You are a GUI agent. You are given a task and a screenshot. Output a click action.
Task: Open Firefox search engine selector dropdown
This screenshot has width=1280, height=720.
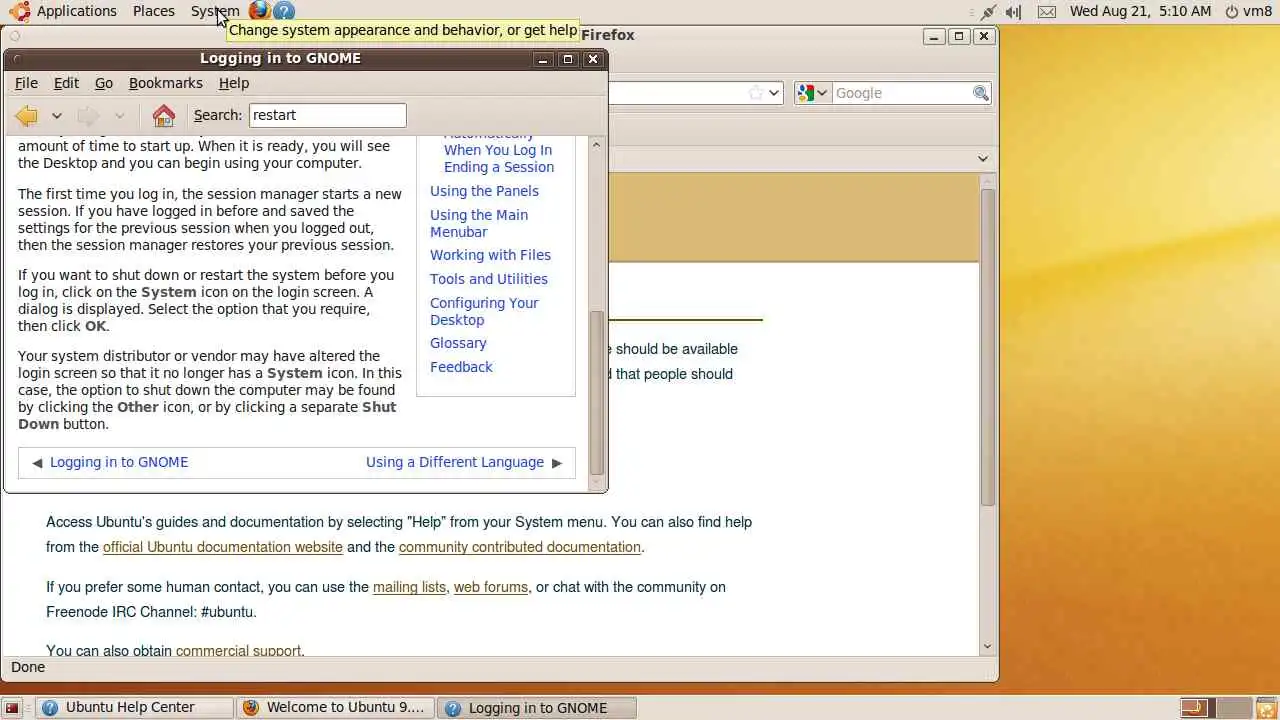[813, 93]
